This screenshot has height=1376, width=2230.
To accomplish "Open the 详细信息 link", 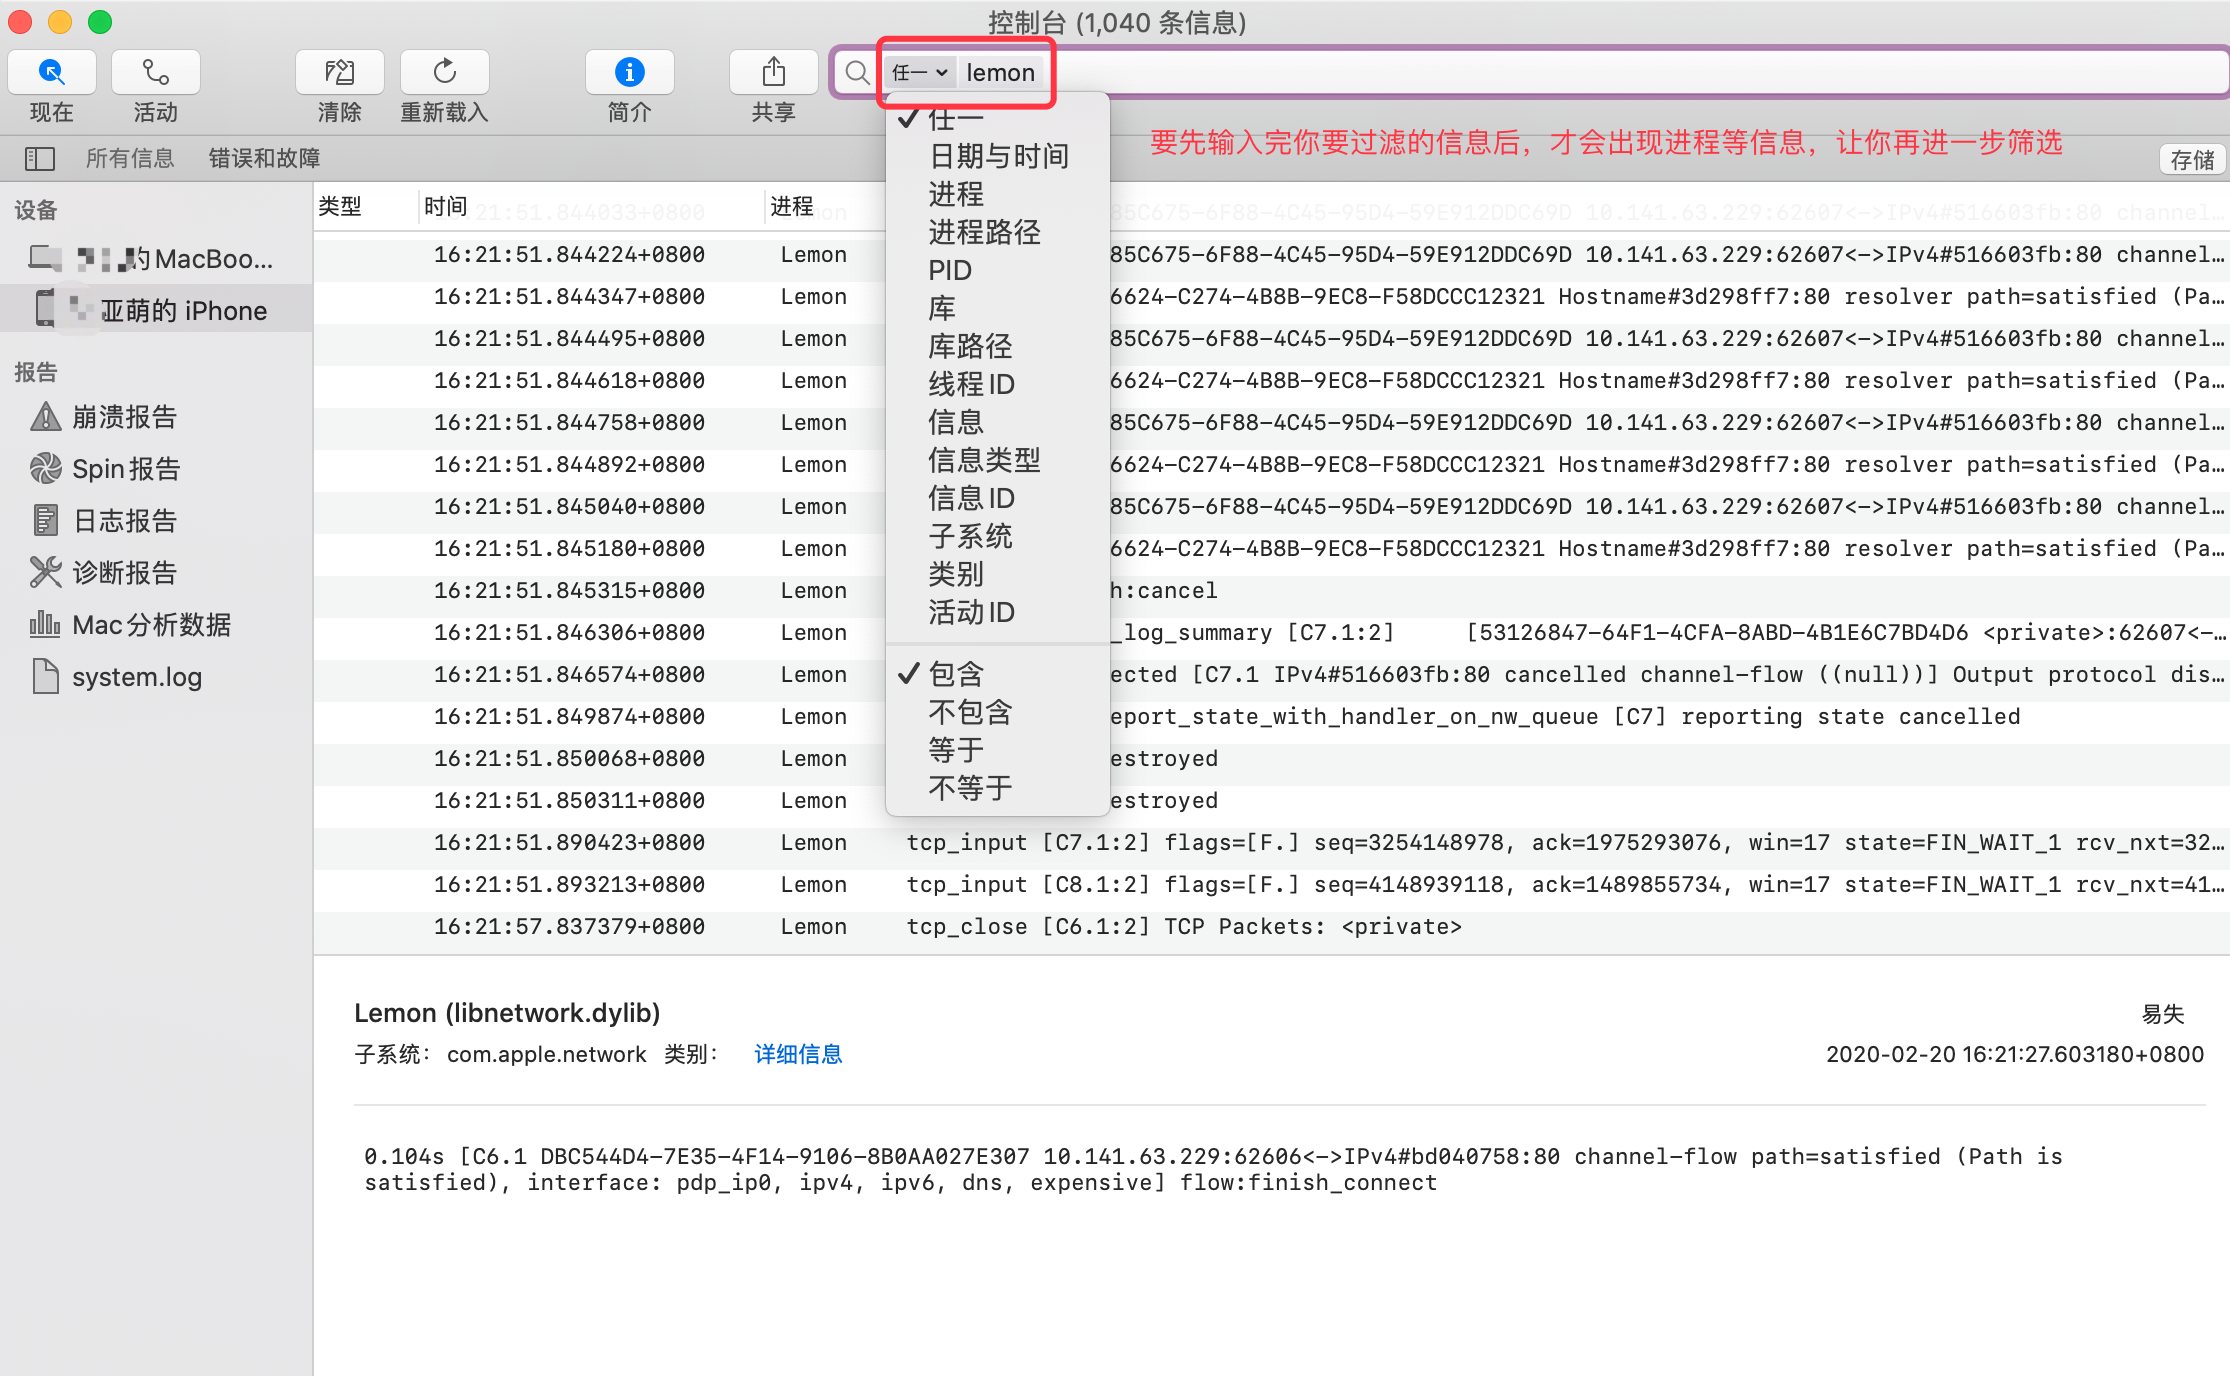I will tap(798, 1054).
